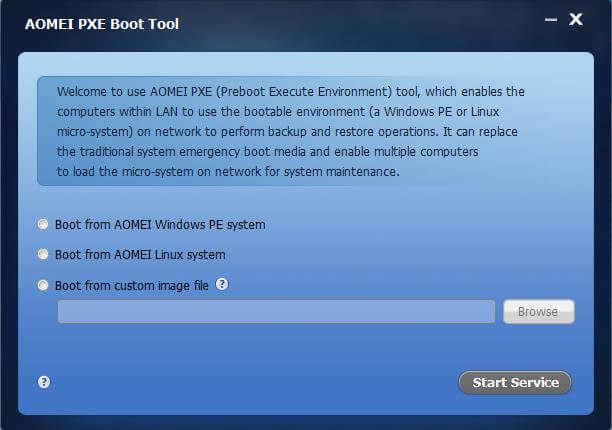Click the 'the traditional system emergency boot media' line
This screenshot has height=430, width=612.
pos(267,151)
